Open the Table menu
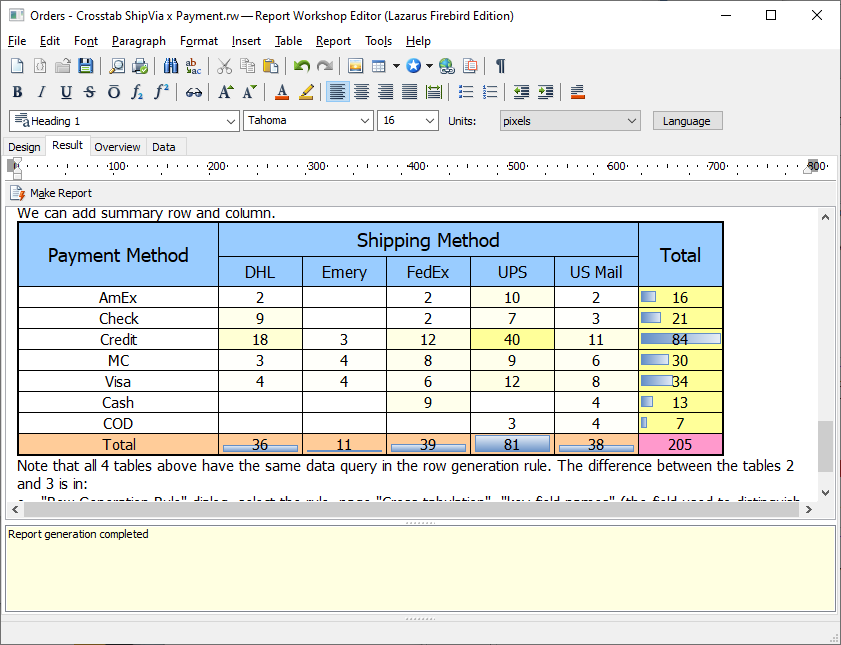841x645 pixels. click(288, 41)
